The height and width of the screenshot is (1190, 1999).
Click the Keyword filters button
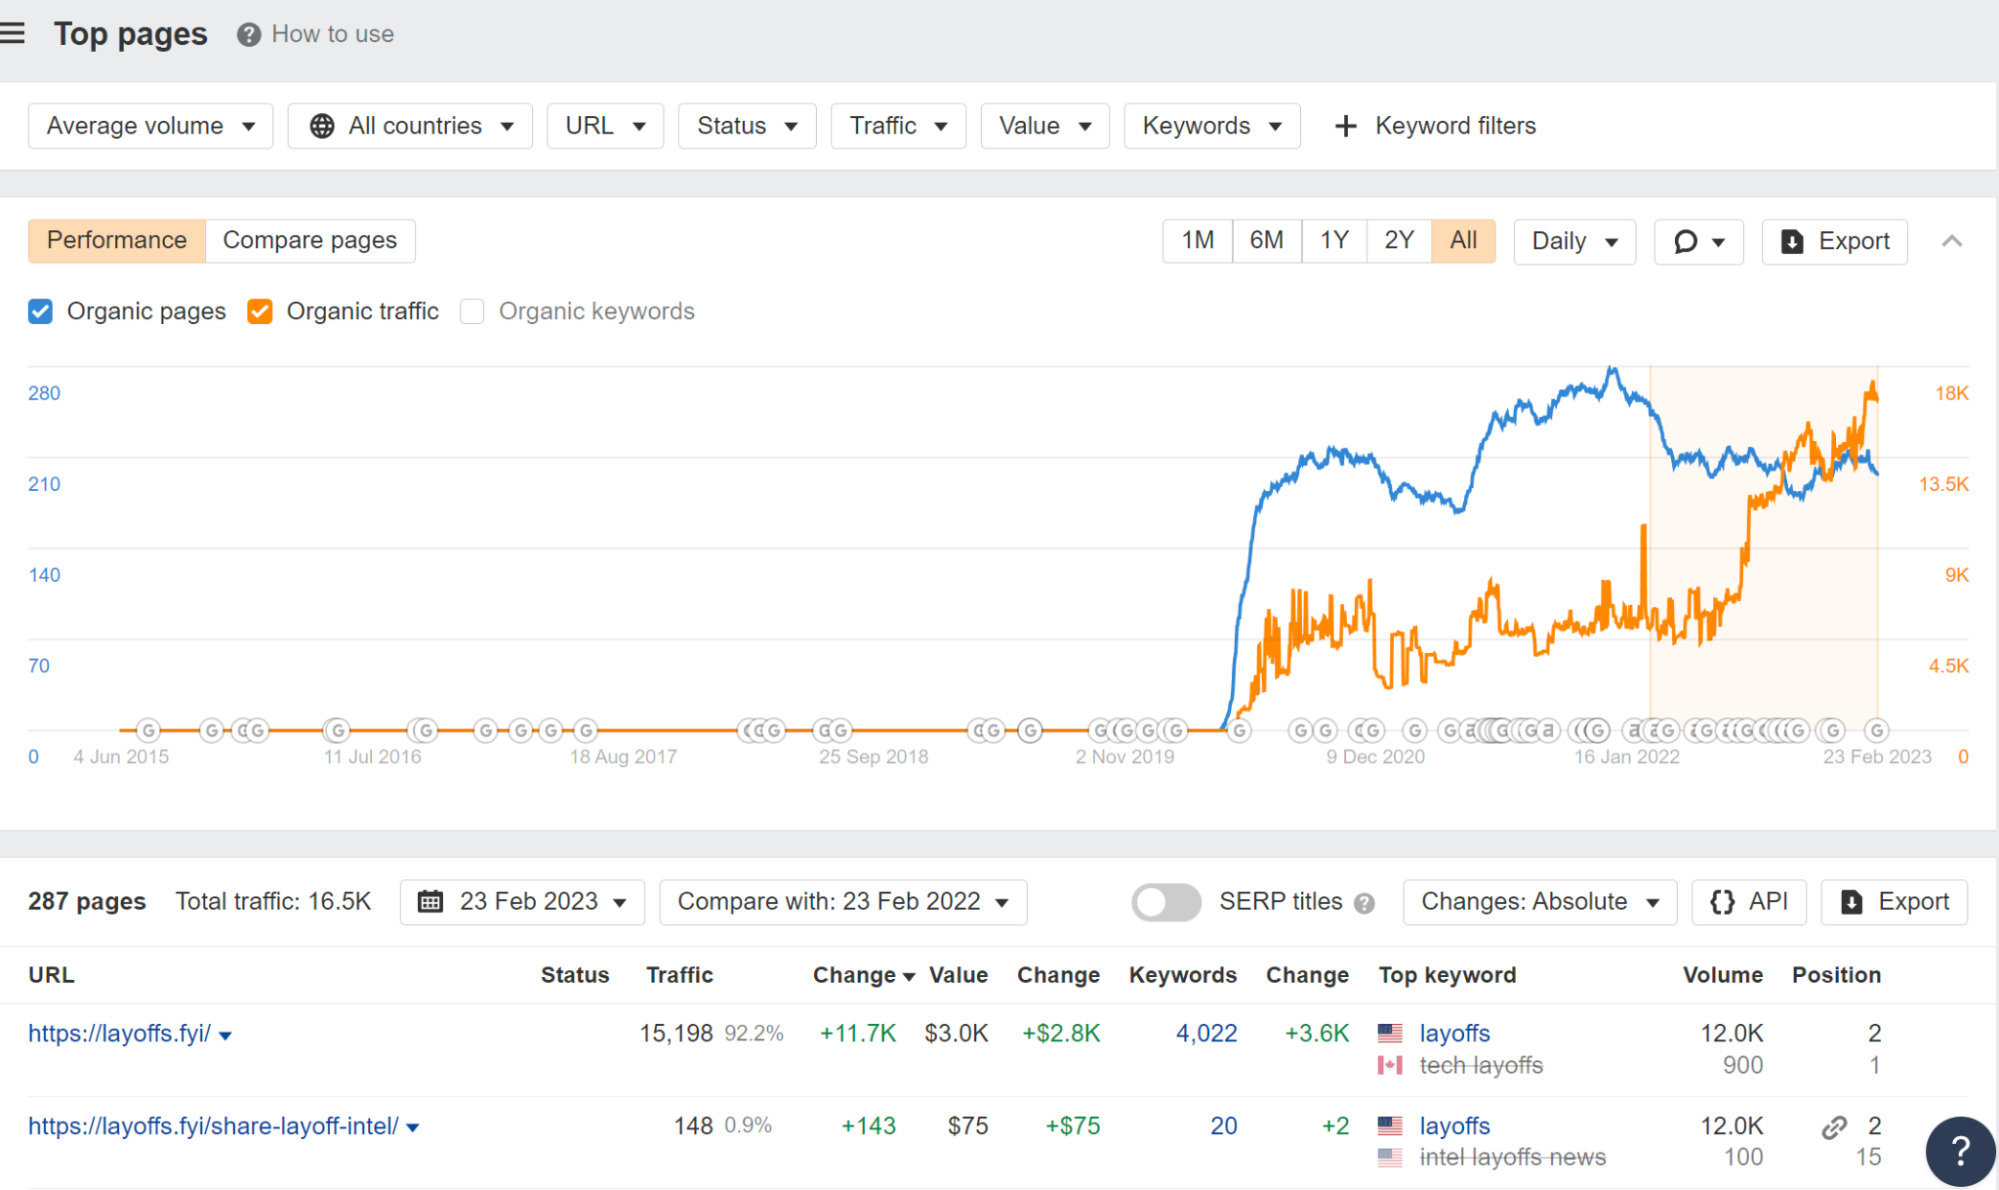[x=1434, y=125]
